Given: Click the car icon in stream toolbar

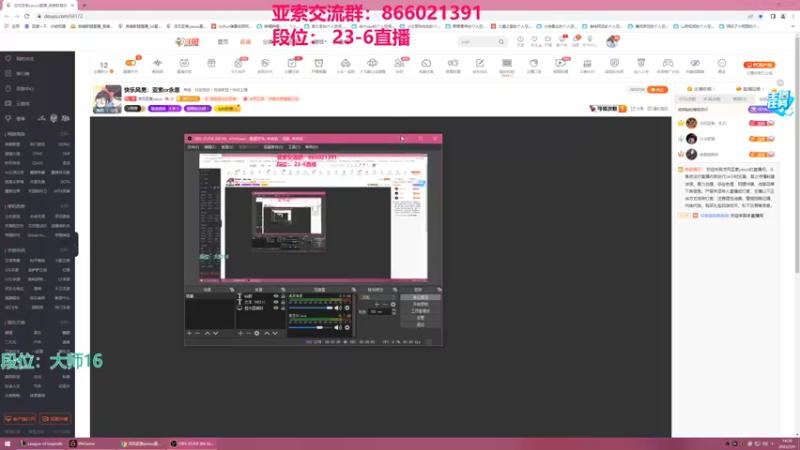Looking at the screenshot, I should pos(345,63).
